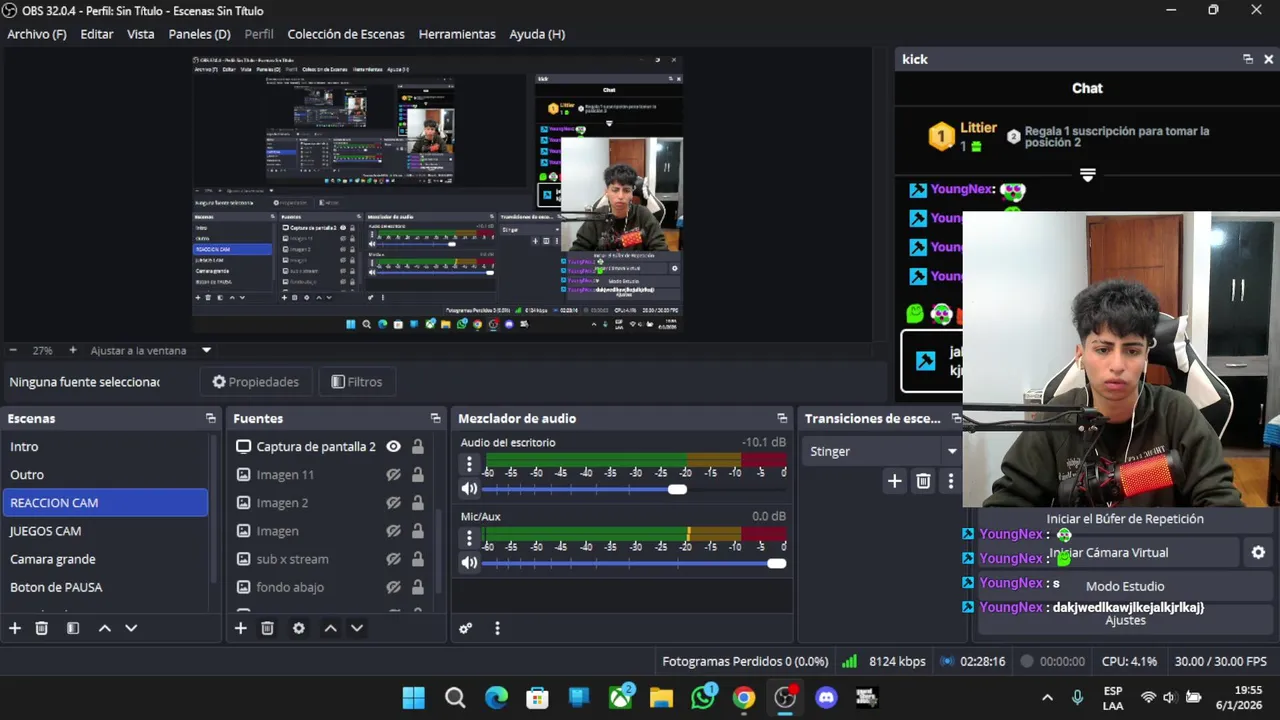This screenshot has width=1280, height=720.
Task: Remove the transition with trash icon
Action: [923, 481]
